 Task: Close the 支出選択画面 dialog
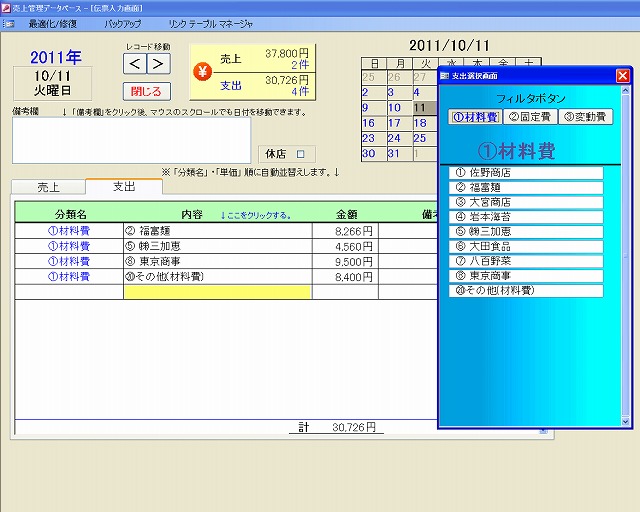click(x=623, y=76)
